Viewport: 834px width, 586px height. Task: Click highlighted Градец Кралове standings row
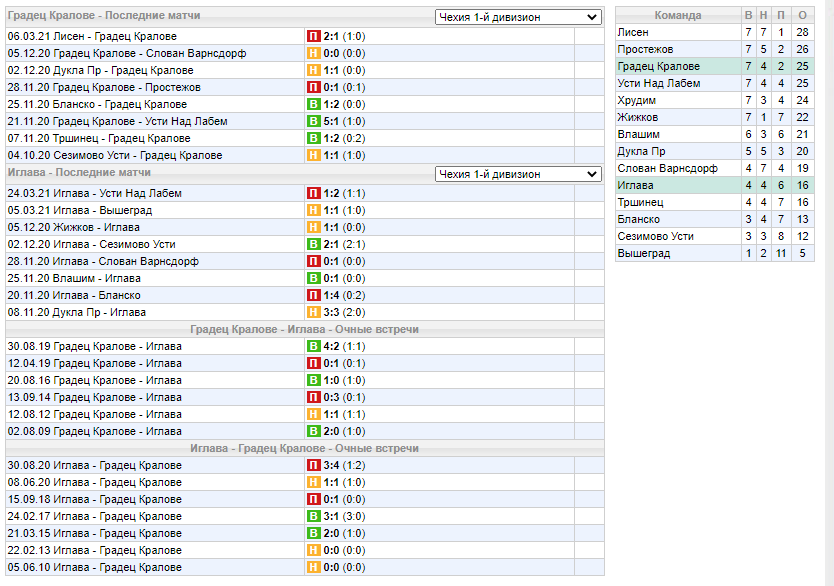714,66
